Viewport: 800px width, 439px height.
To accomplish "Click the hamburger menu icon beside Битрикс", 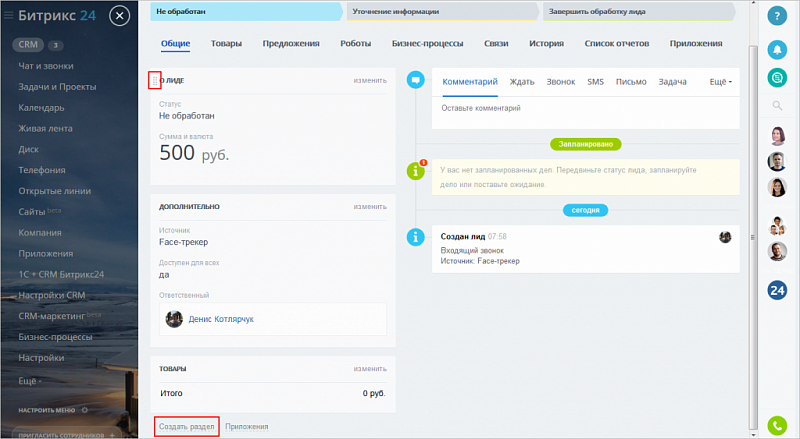I will [x=8, y=16].
